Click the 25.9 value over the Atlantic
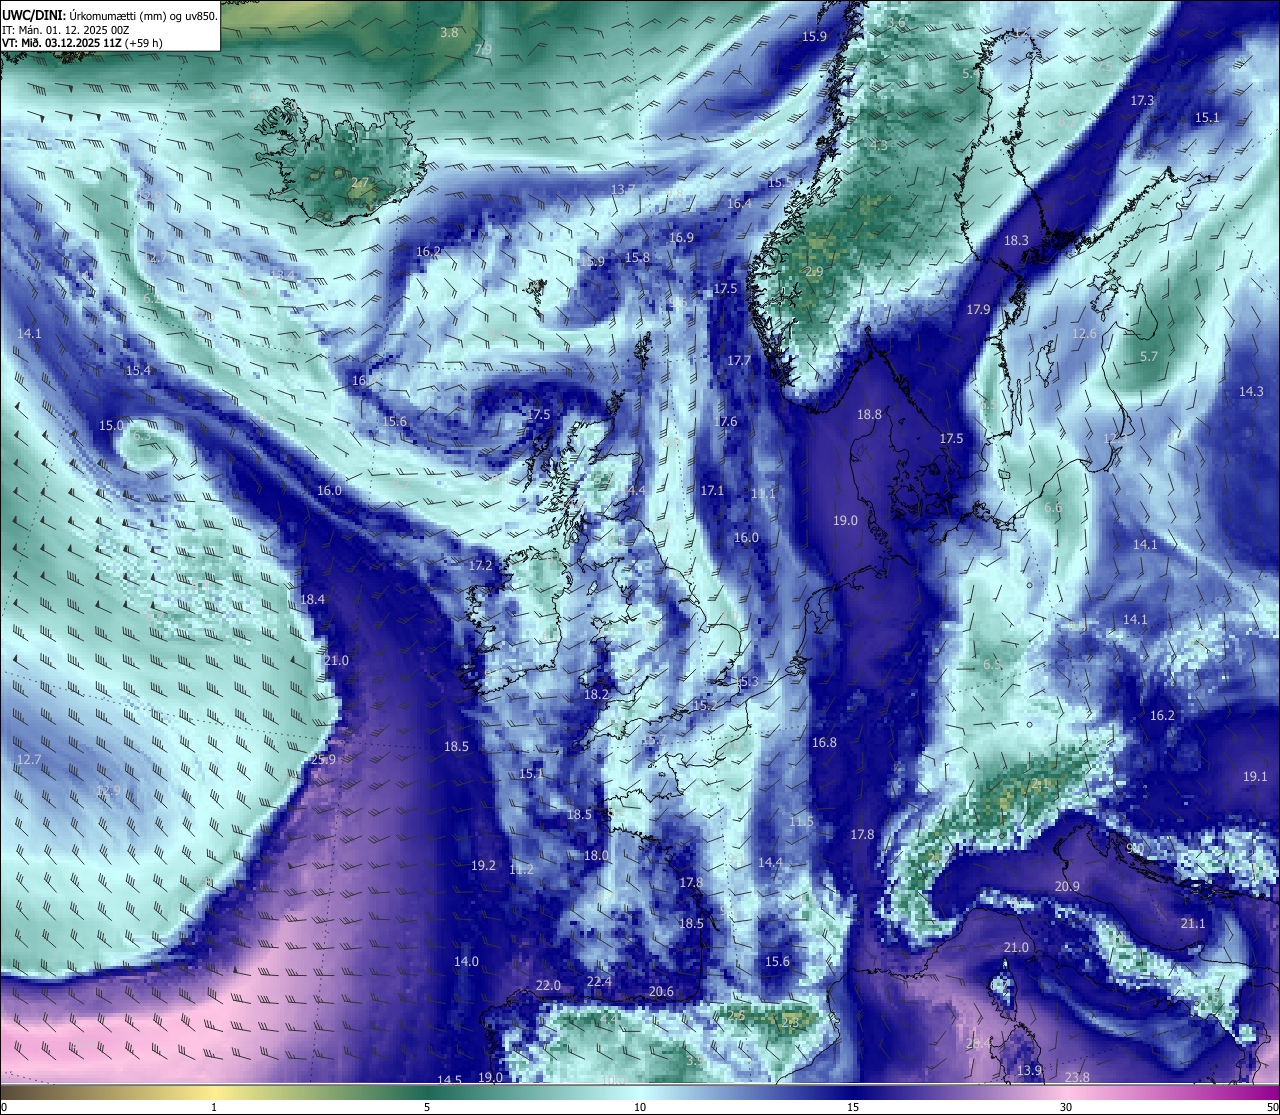 [x=324, y=760]
